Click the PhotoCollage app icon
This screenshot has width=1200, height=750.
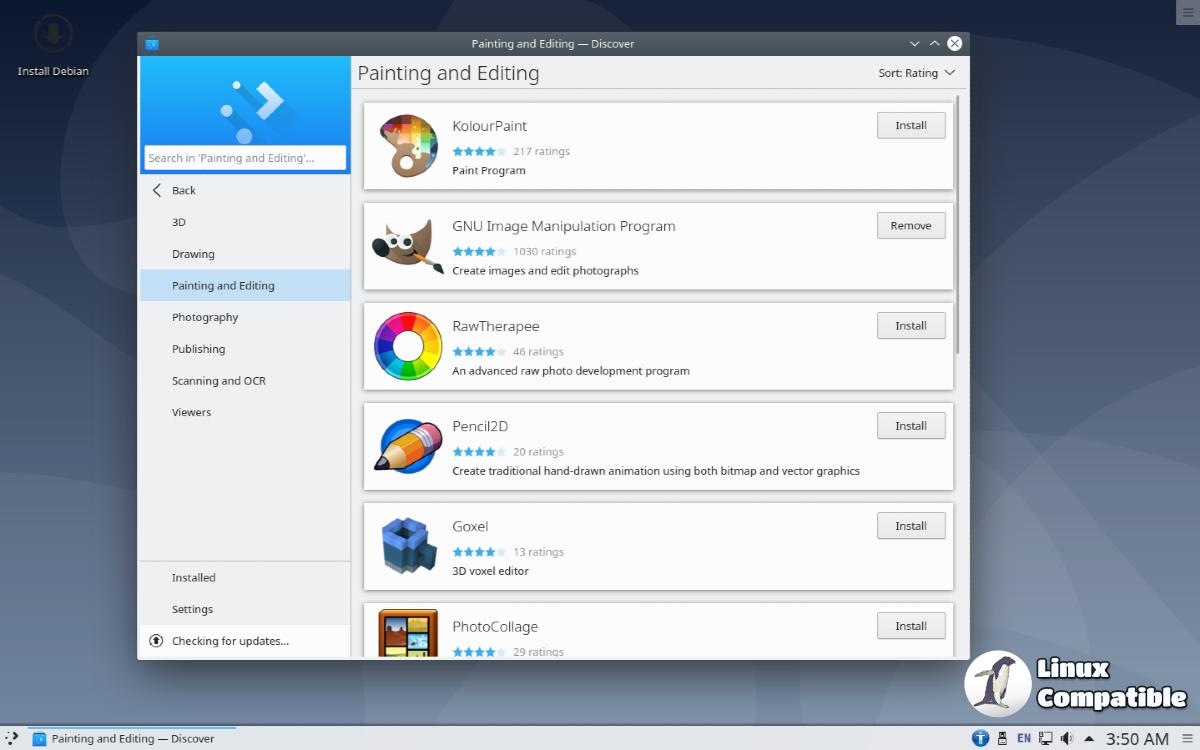point(408,634)
